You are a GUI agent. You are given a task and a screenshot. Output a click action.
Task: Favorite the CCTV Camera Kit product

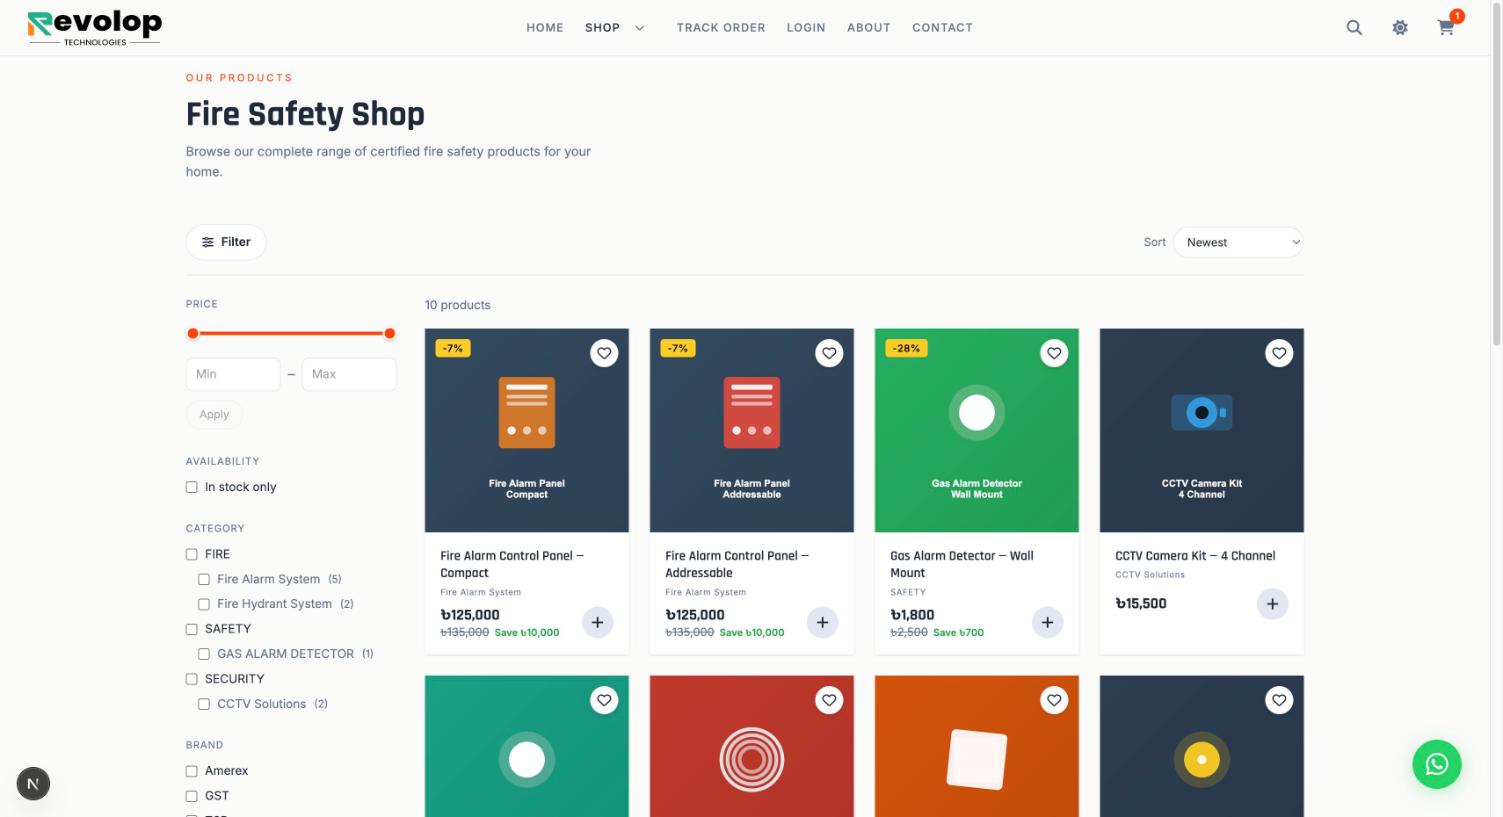(x=1279, y=353)
